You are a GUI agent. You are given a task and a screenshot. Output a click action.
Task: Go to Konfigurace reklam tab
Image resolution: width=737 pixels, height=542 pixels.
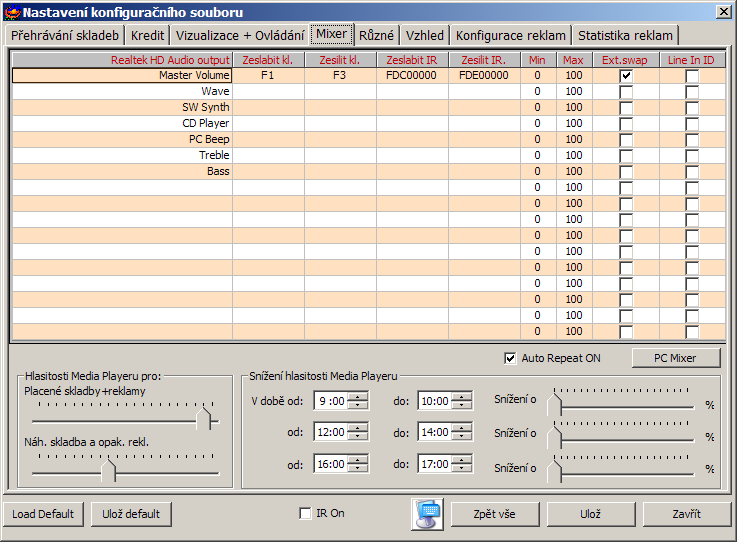(x=510, y=35)
